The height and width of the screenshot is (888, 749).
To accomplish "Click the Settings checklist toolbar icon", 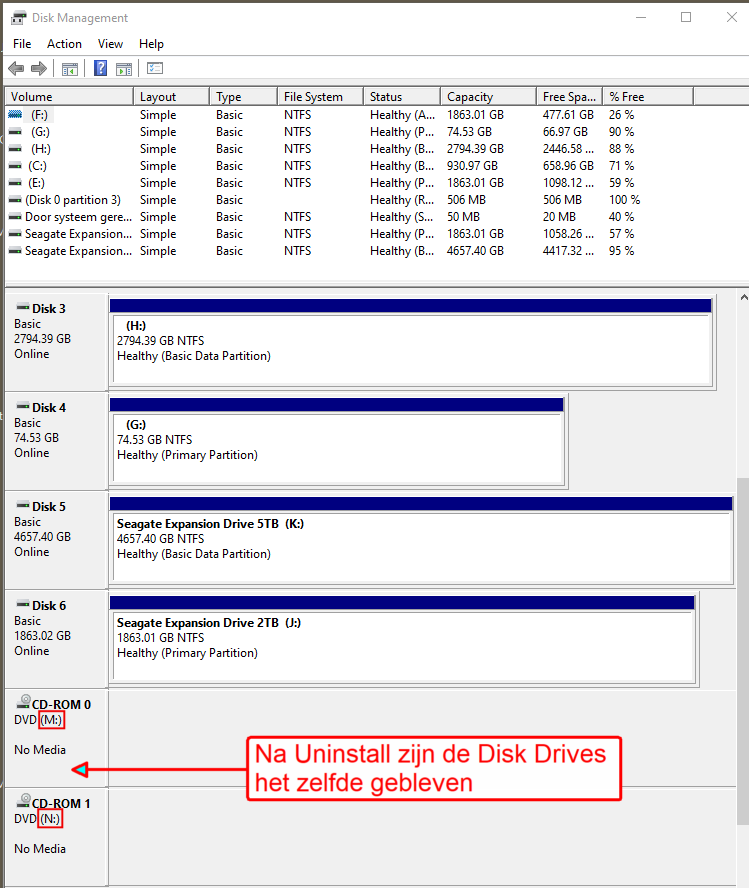I will 155,69.
